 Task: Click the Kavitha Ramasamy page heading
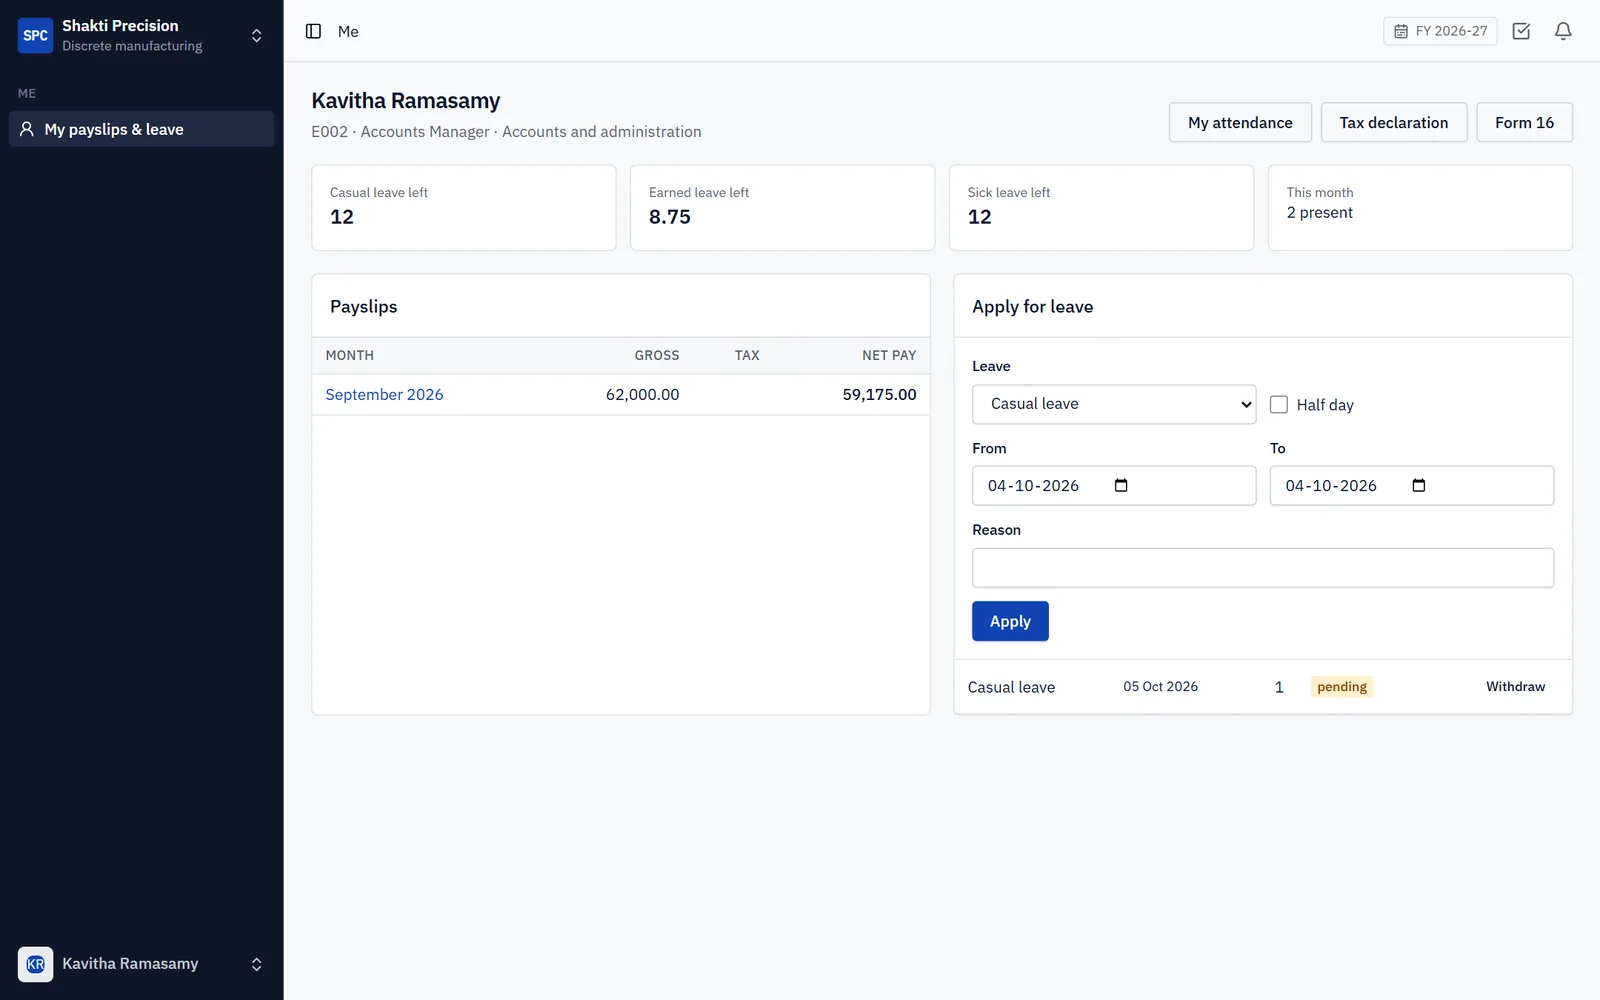tap(405, 100)
